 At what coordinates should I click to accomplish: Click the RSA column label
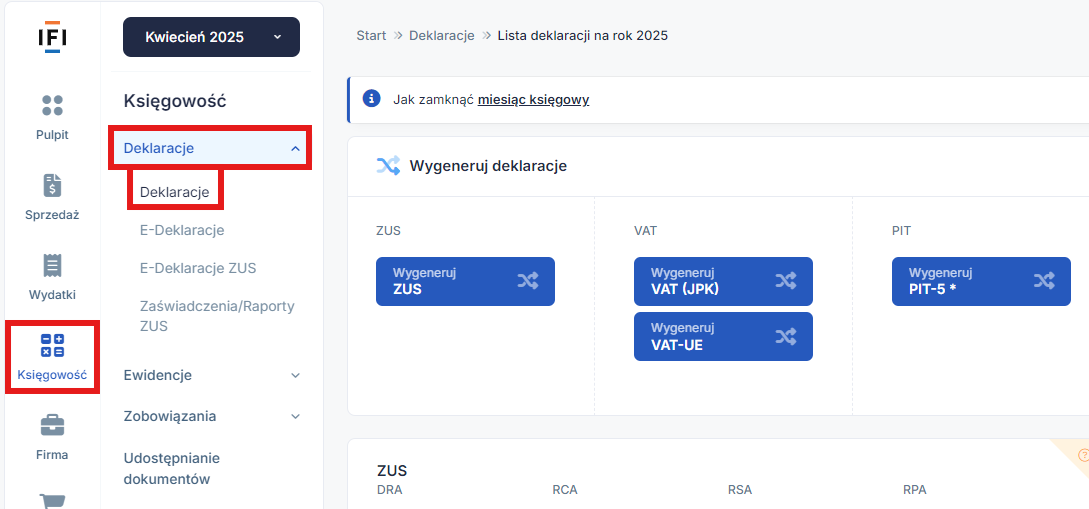click(740, 490)
